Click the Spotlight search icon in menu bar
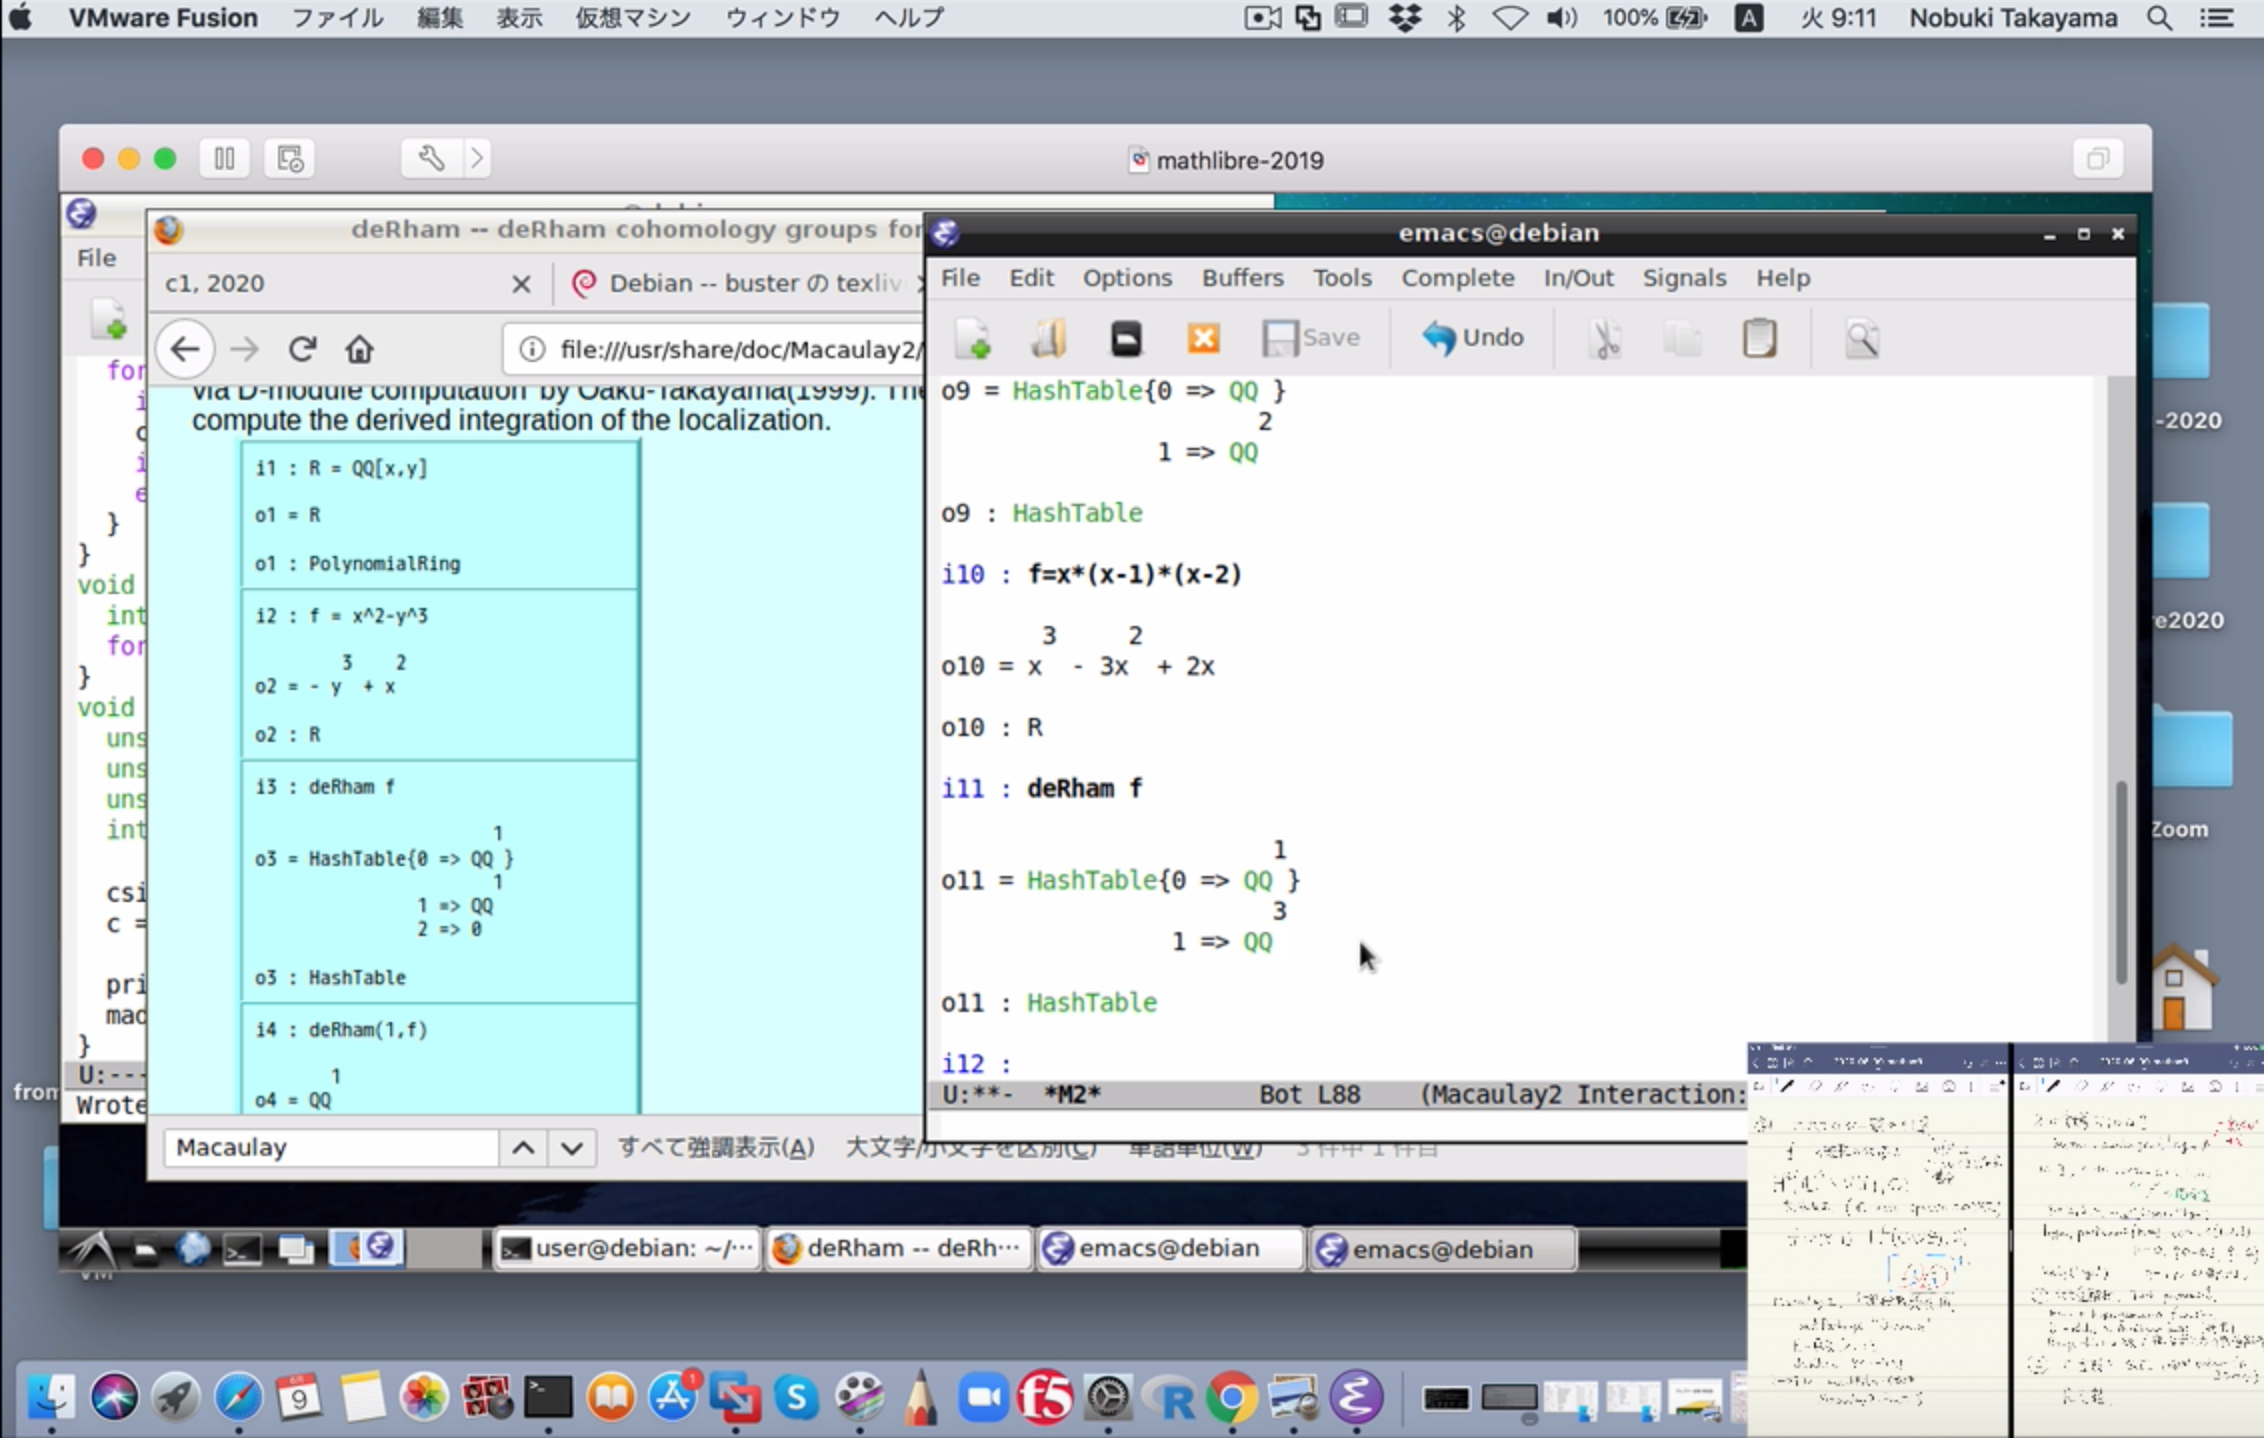2264x1438 pixels. pyautogui.click(x=2160, y=18)
